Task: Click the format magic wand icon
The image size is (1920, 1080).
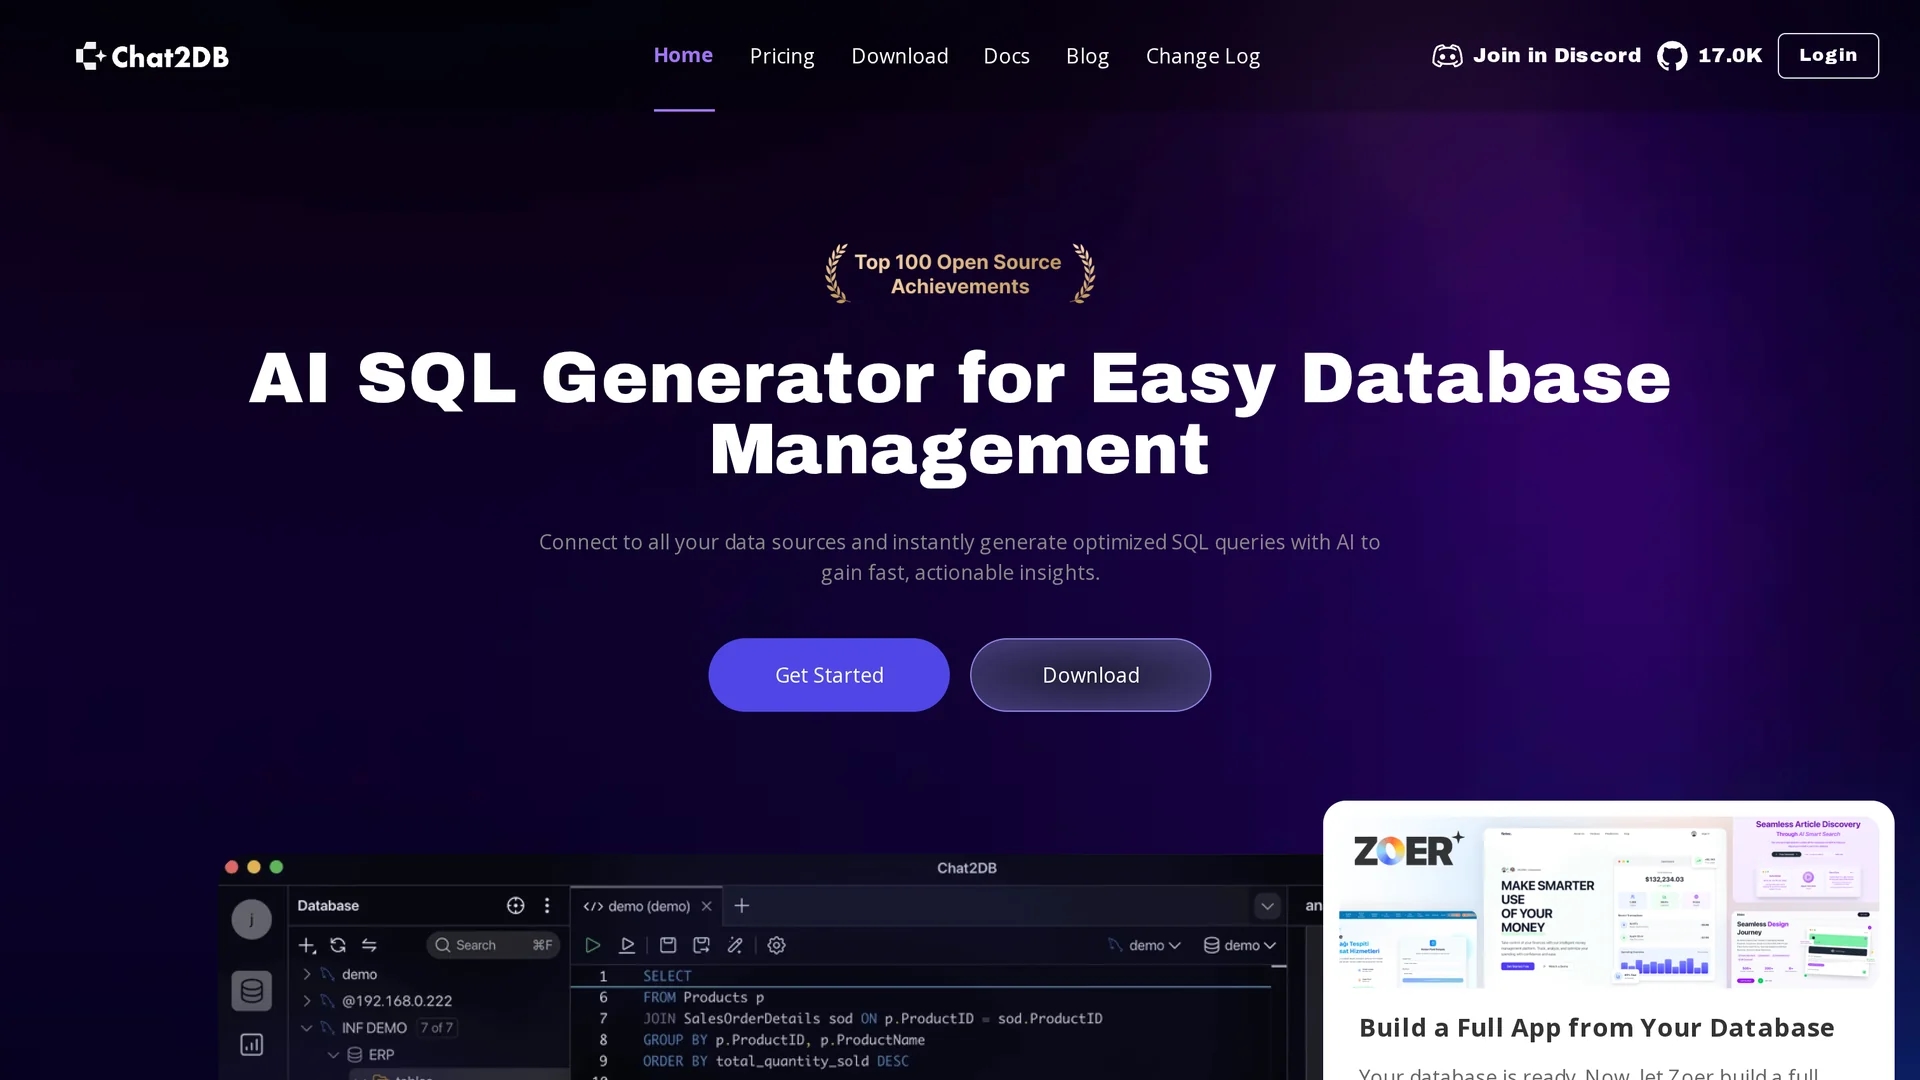Action: pos(735,945)
